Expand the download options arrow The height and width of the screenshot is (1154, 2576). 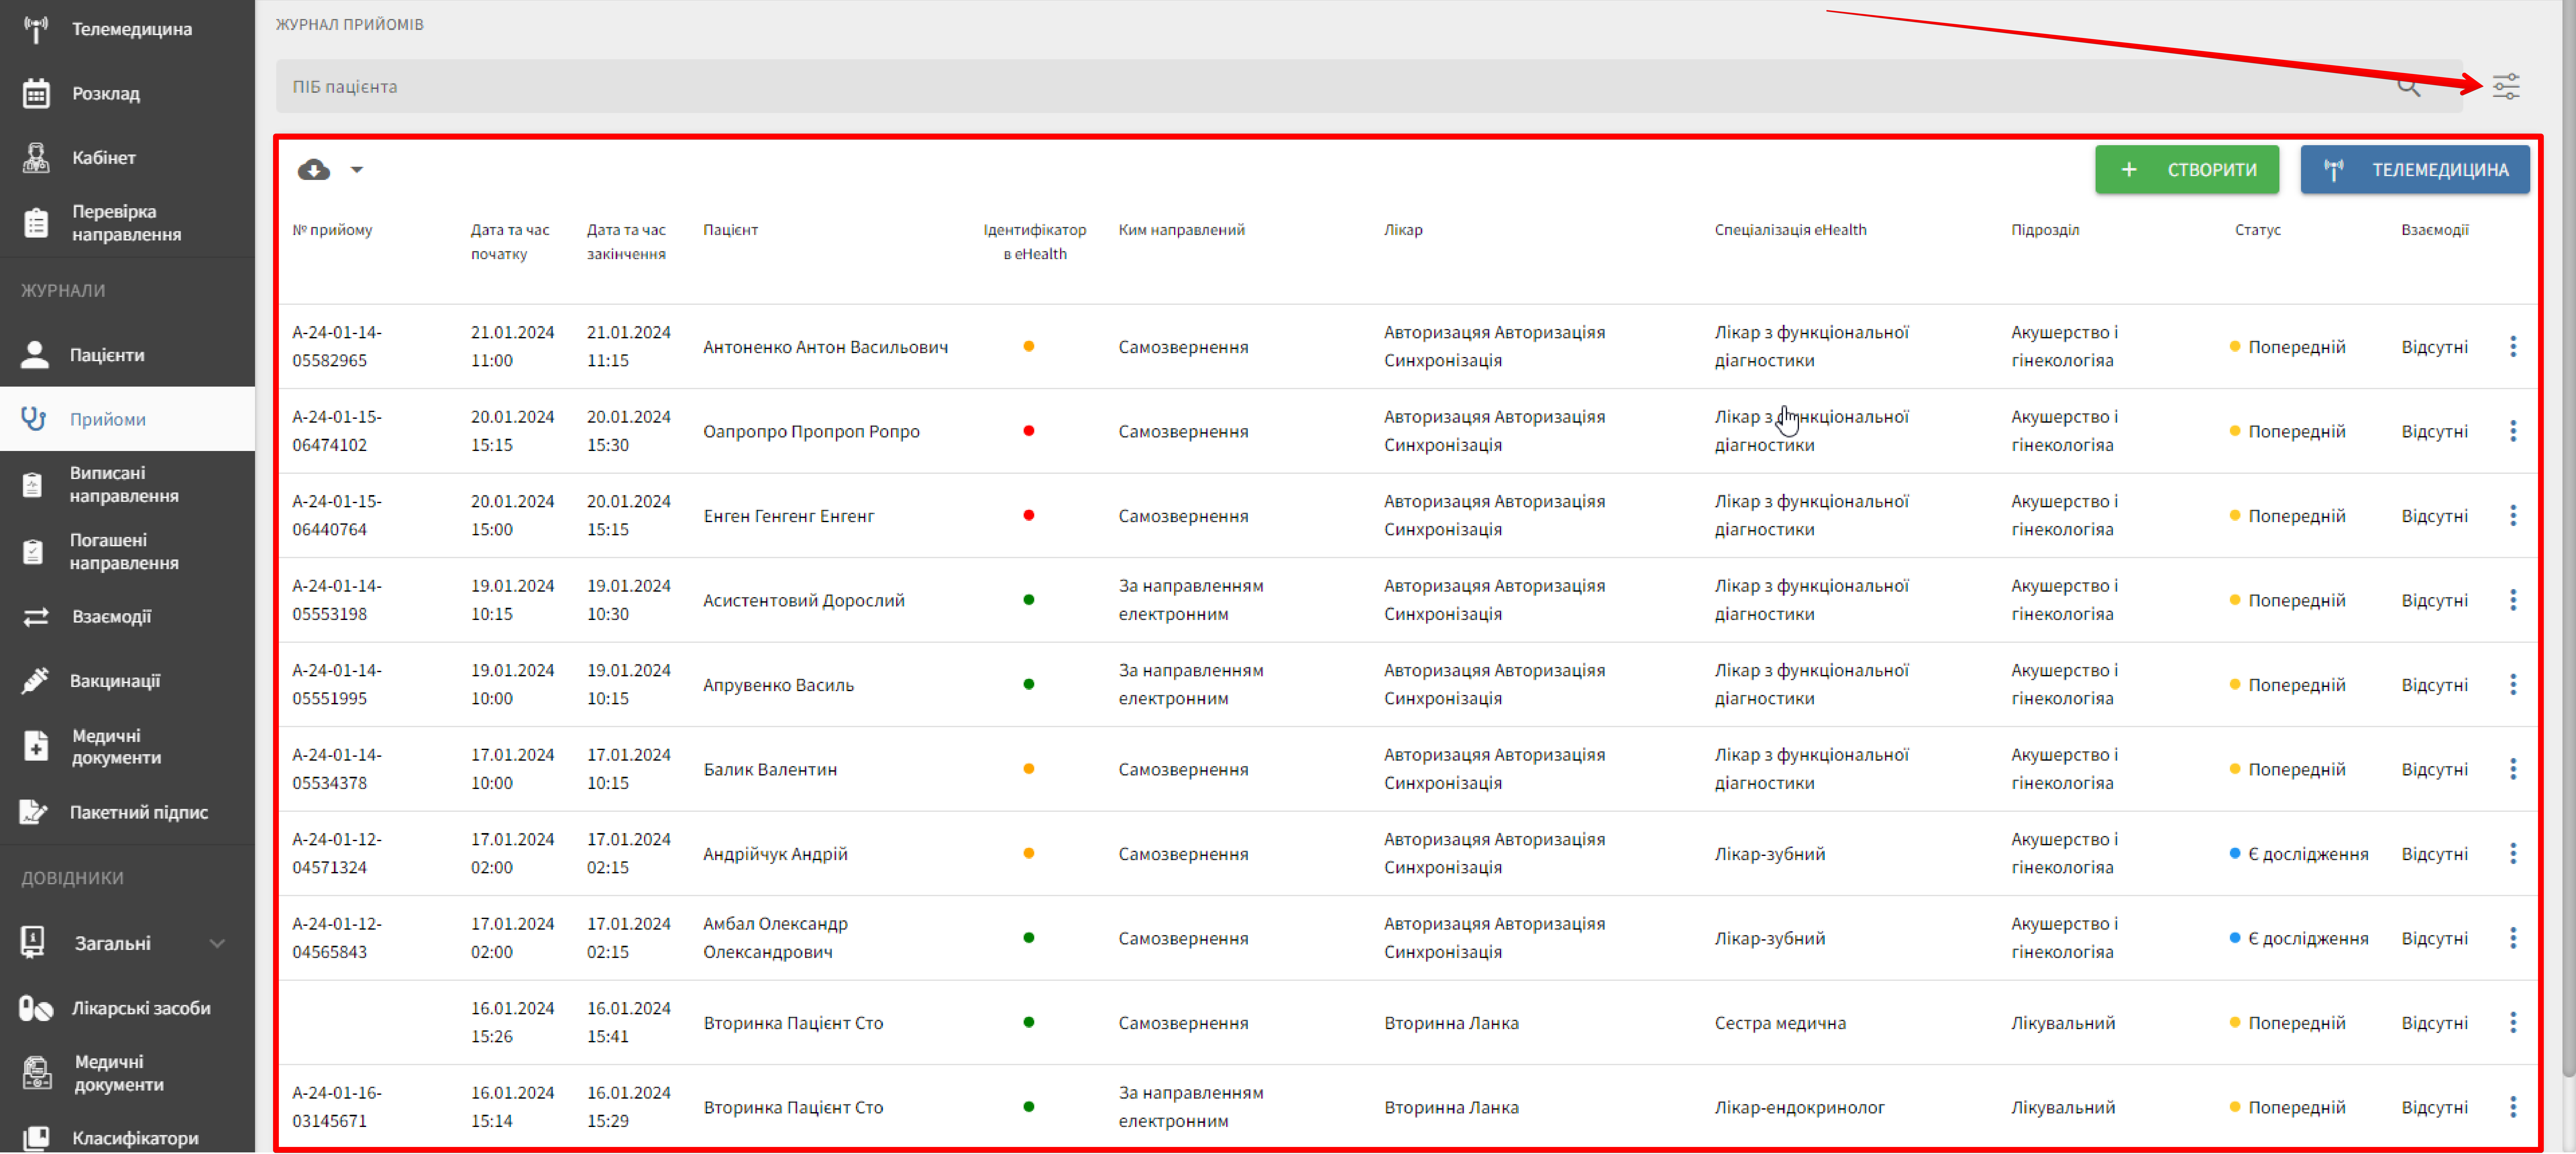click(x=357, y=170)
